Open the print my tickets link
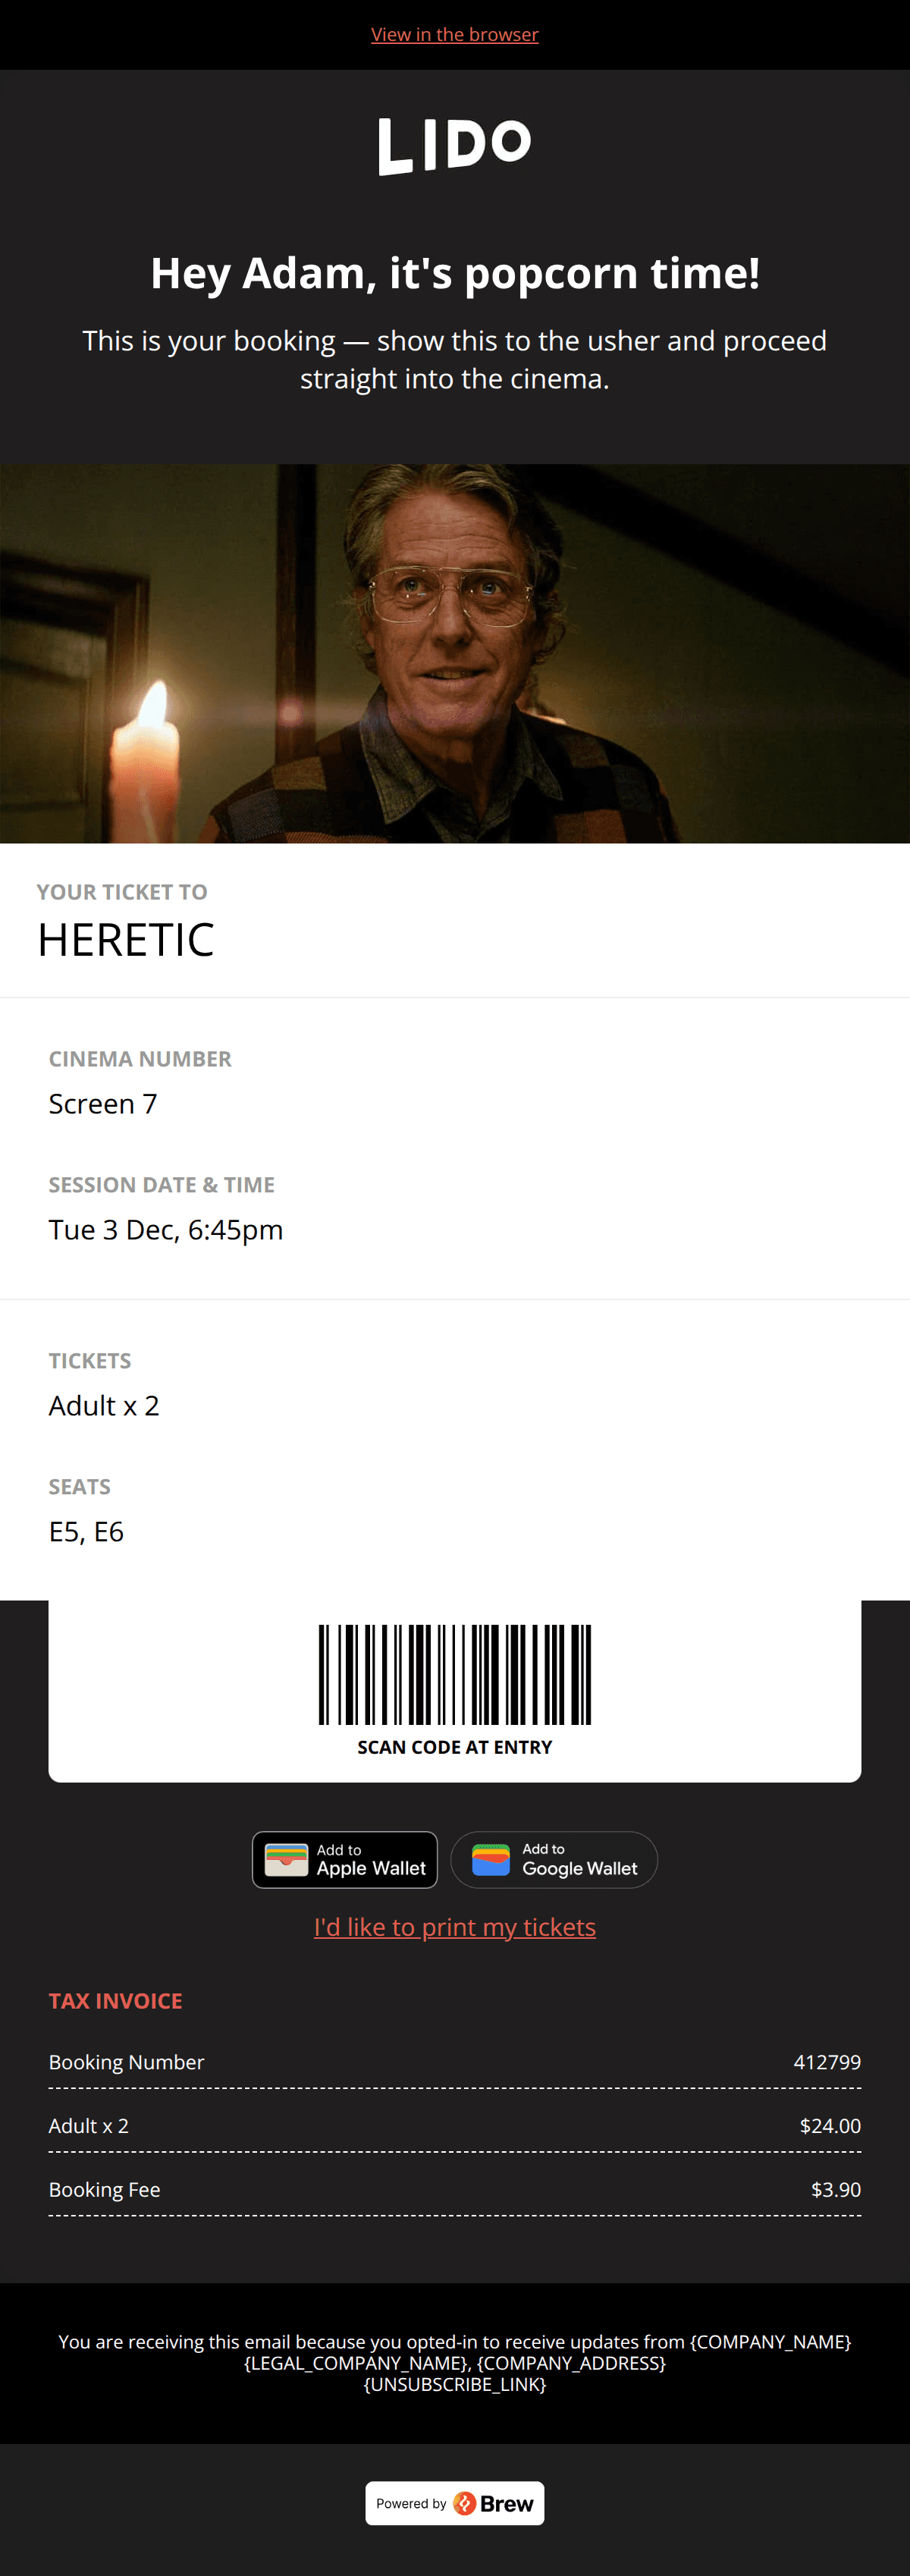This screenshot has width=910, height=2576. click(454, 1927)
